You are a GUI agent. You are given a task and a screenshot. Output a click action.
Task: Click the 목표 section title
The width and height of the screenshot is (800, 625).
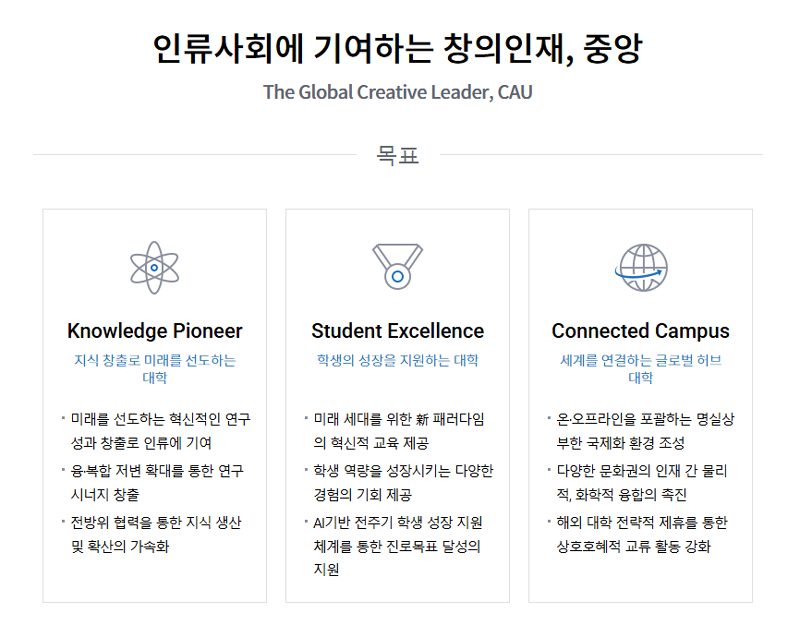coord(397,155)
